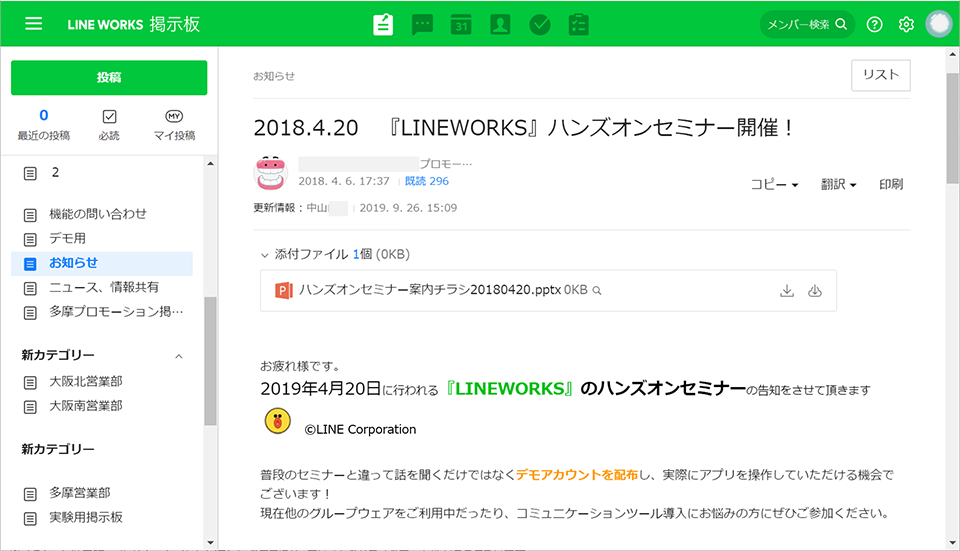This screenshot has width=960, height=551.
Task: Open the hamburger menu
Action: click(34, 24)
